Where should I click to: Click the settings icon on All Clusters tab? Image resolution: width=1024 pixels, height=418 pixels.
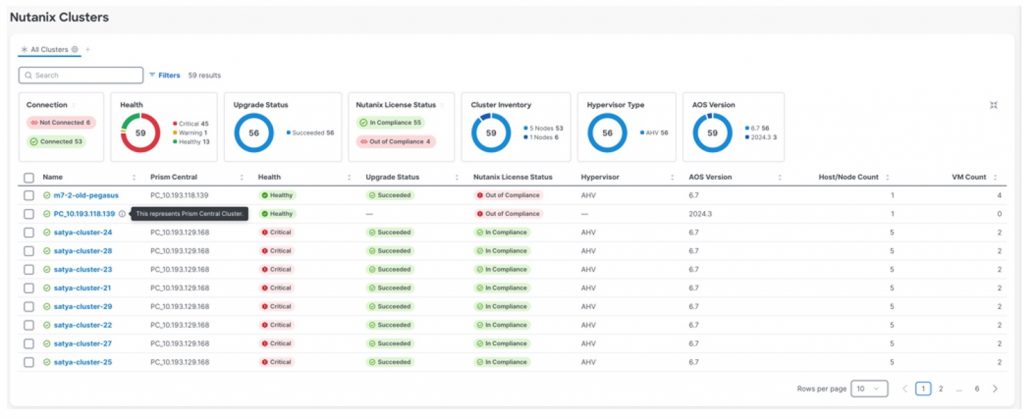(75, 49)
